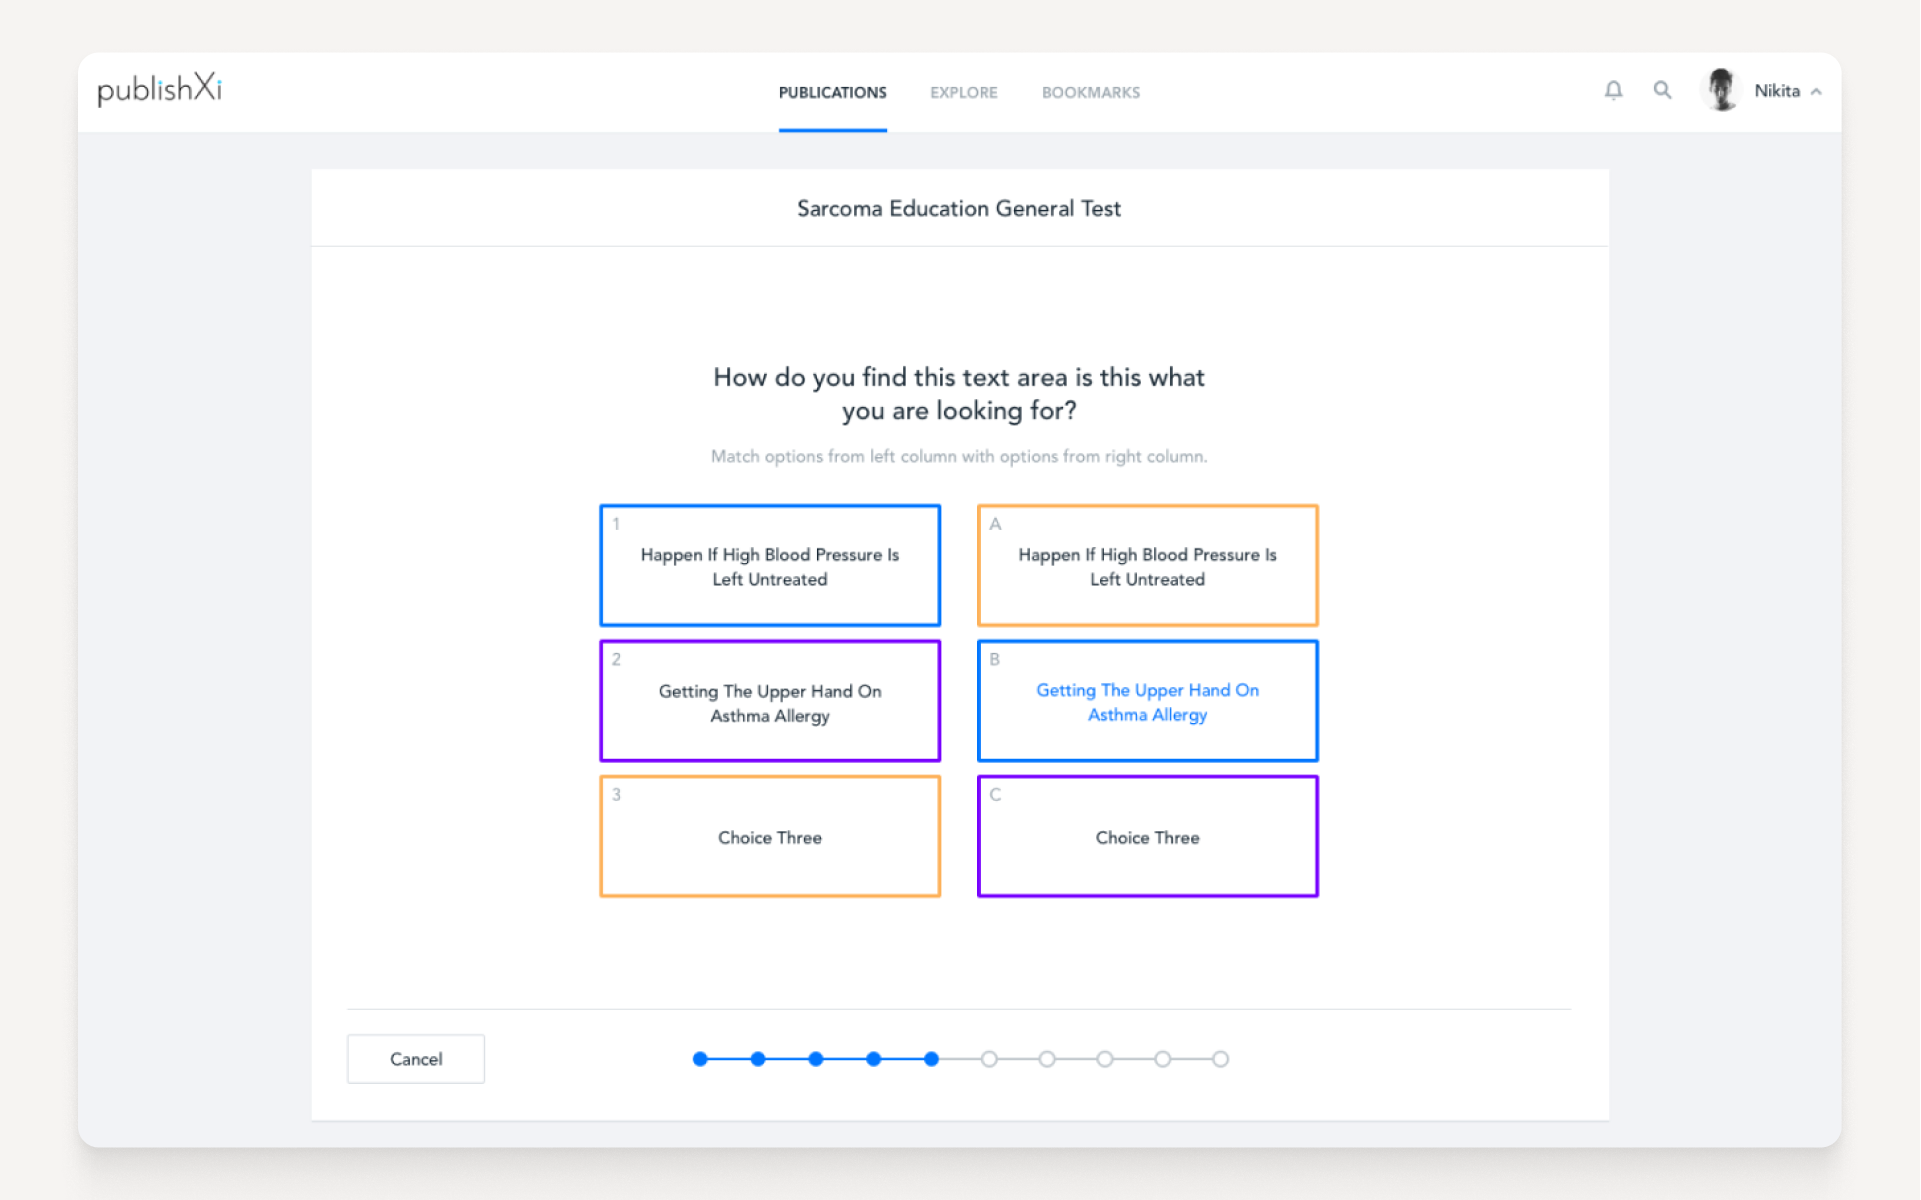Viewport: 1921px width, 1200px height.
Task: Select answer C 'Choice Three' on right
Action: pos(1147,836)
